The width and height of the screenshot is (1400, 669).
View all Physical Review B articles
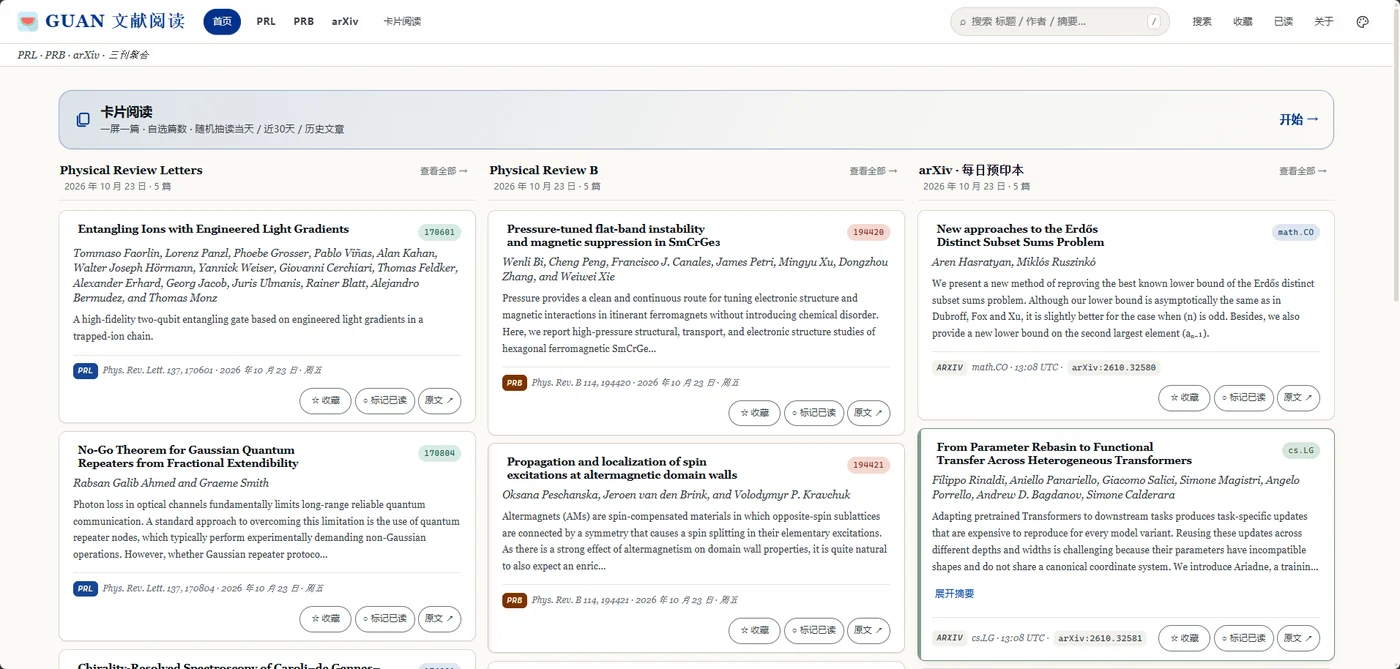(x=873, y=171)
